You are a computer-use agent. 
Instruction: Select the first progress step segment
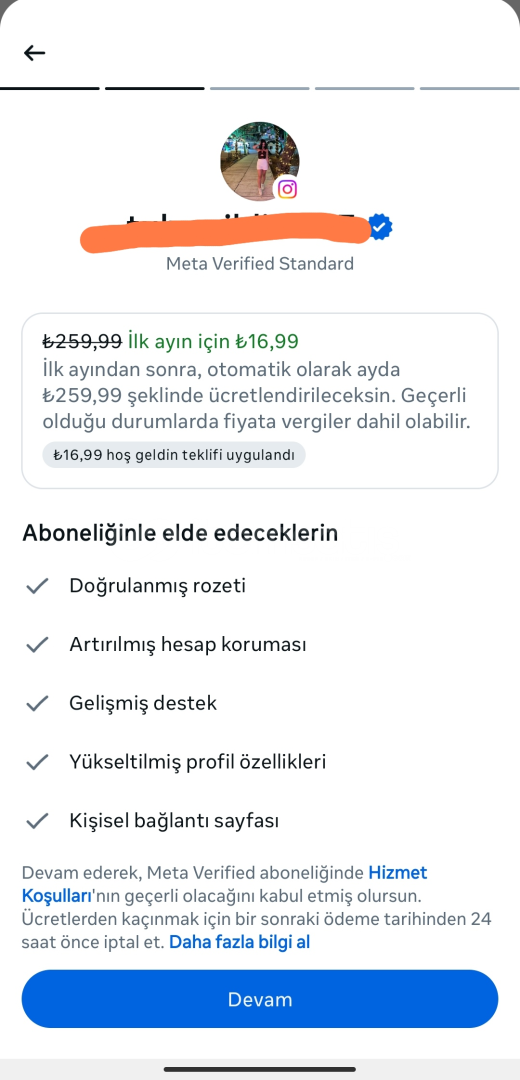(x=50, y=88)
